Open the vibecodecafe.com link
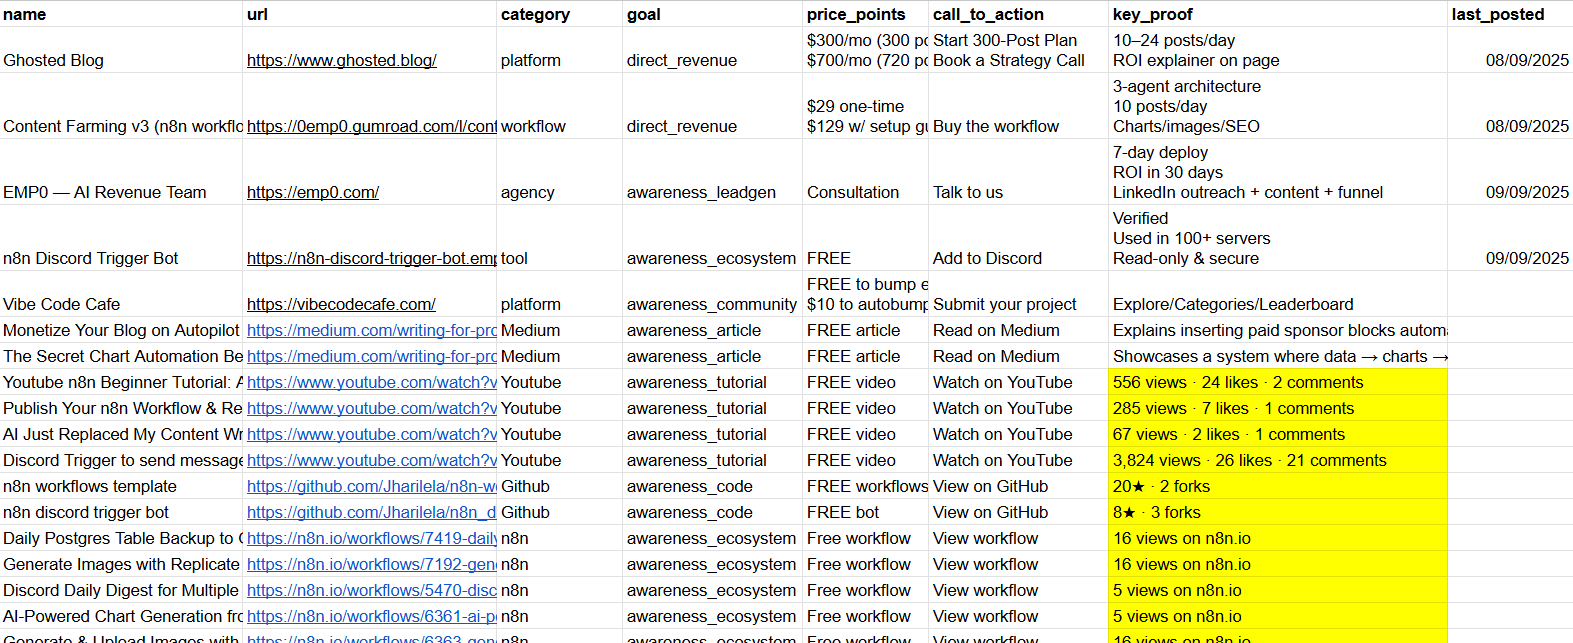The image size is (1573, 643). click(341, 304)
